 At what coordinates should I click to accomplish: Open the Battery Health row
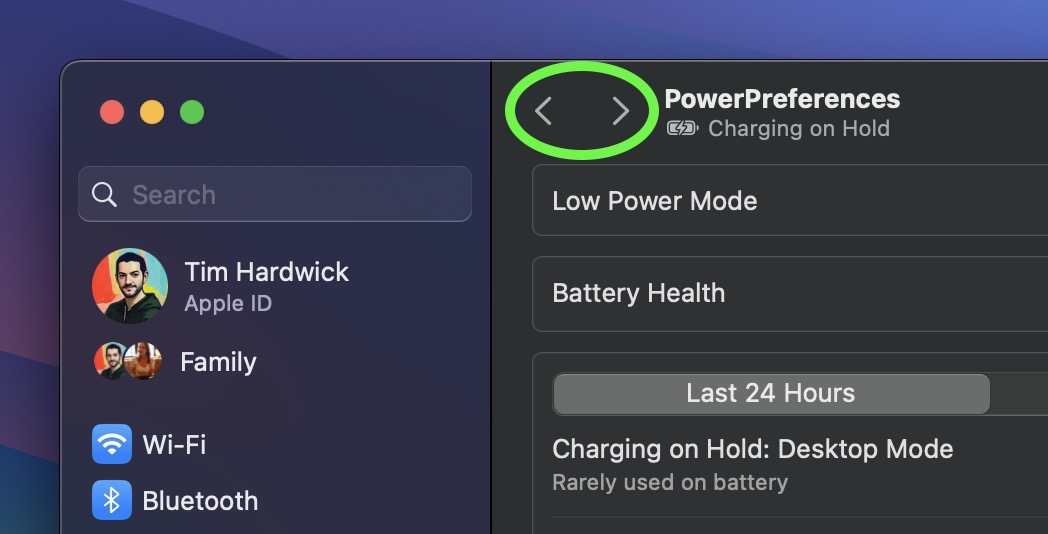(x=790, y=293)
